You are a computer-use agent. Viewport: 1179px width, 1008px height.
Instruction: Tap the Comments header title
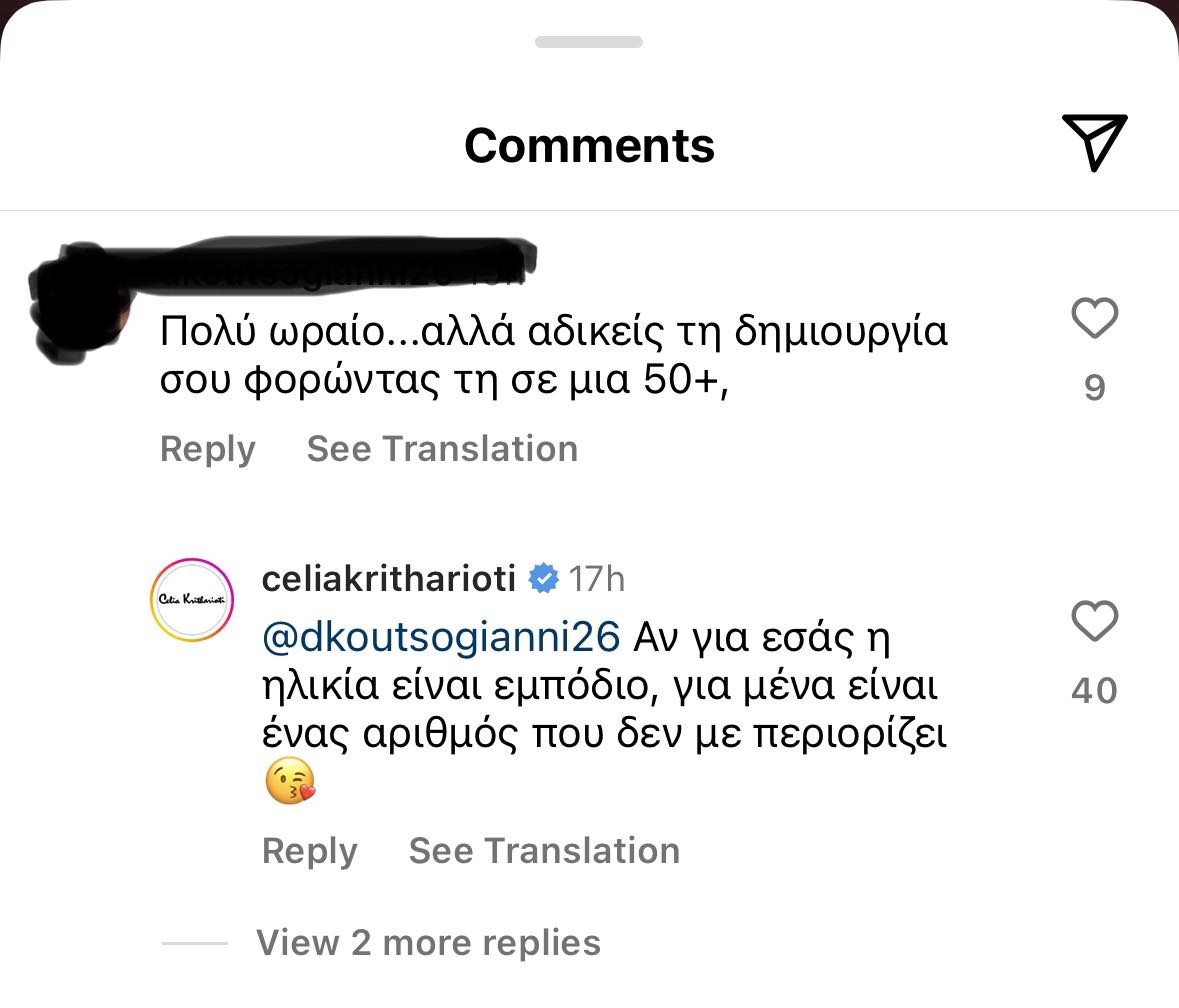click(589, 145)
